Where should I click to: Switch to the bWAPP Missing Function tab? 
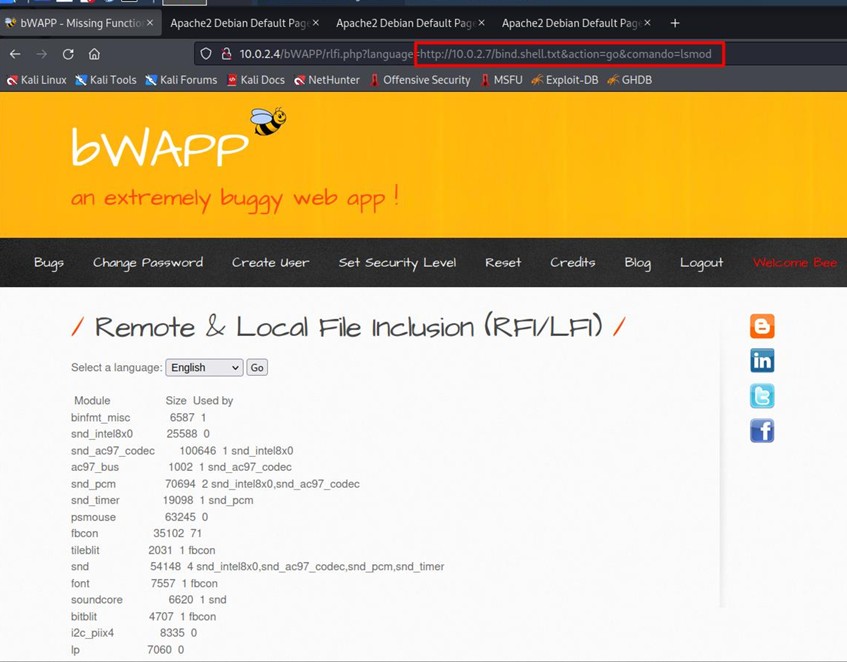(x=78, y=23)
